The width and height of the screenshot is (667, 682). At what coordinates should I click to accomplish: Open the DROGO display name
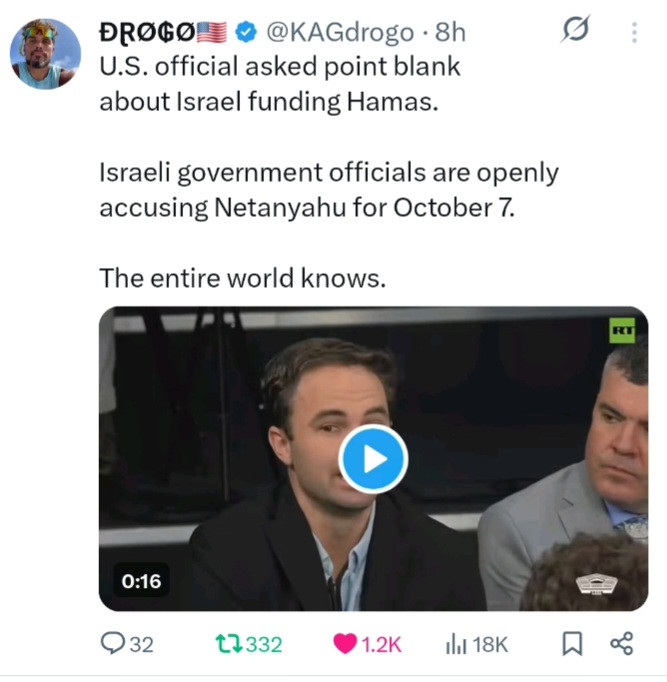pos(147,32)
